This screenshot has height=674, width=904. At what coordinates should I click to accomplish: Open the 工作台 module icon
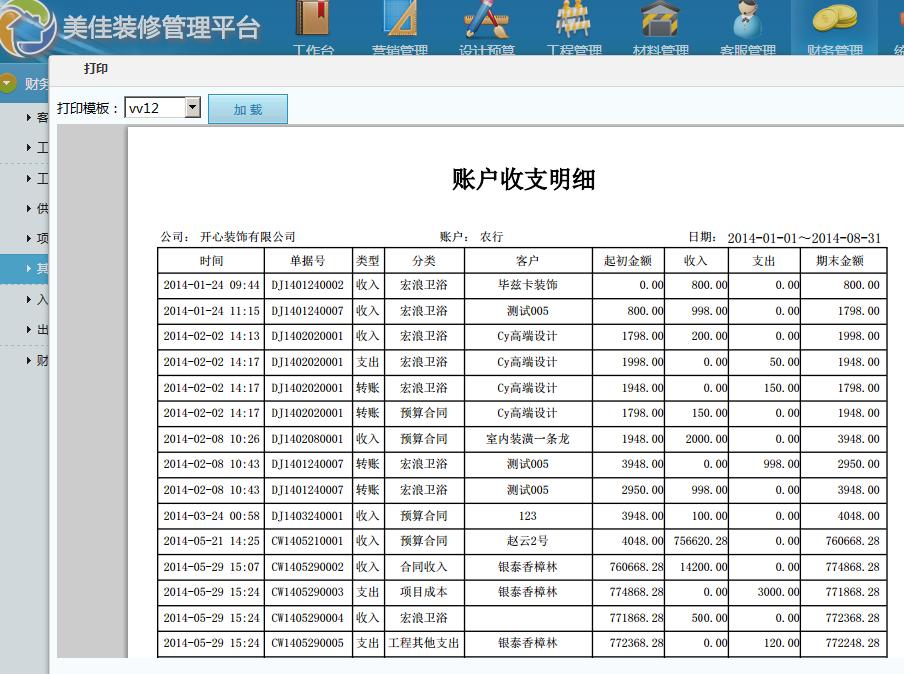(313, 27)
